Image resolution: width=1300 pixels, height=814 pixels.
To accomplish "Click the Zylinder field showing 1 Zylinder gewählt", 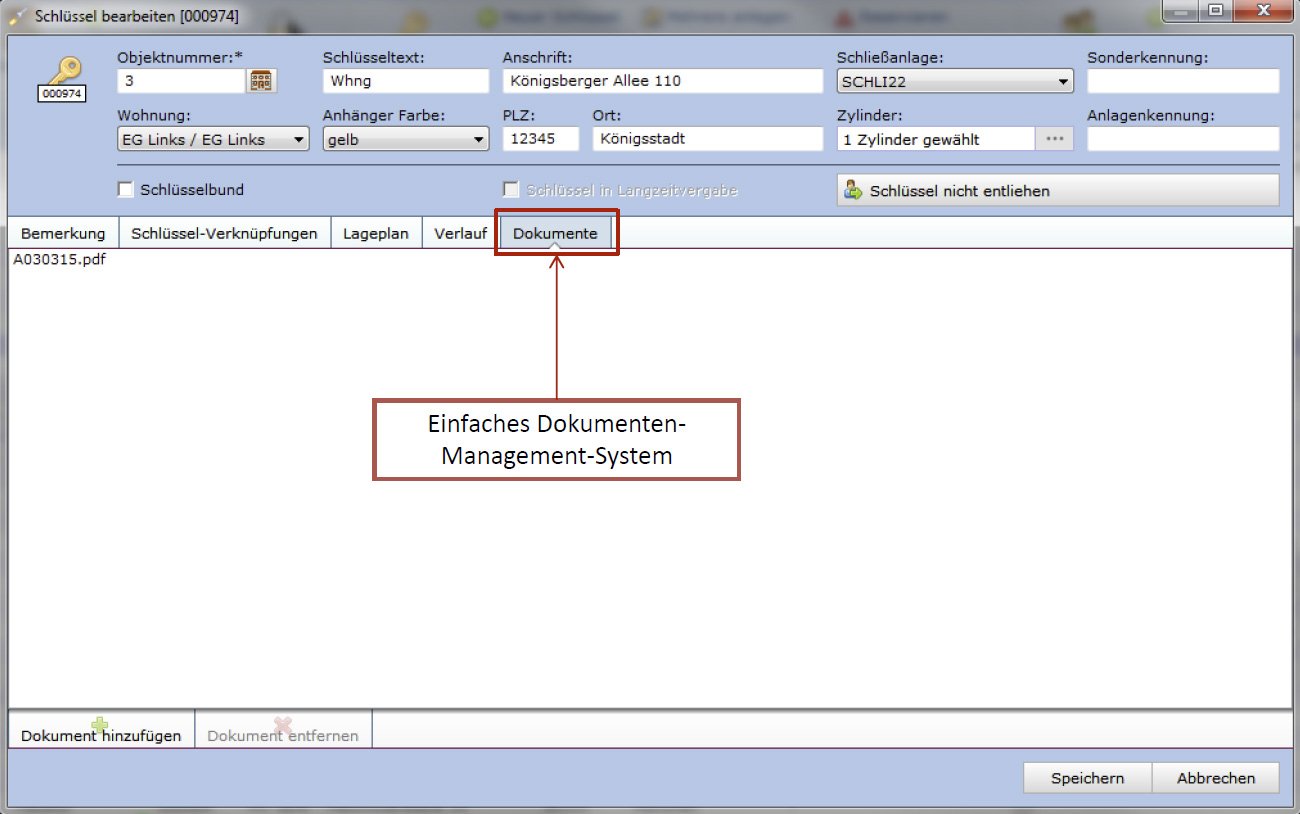I will tap(935, 139).
